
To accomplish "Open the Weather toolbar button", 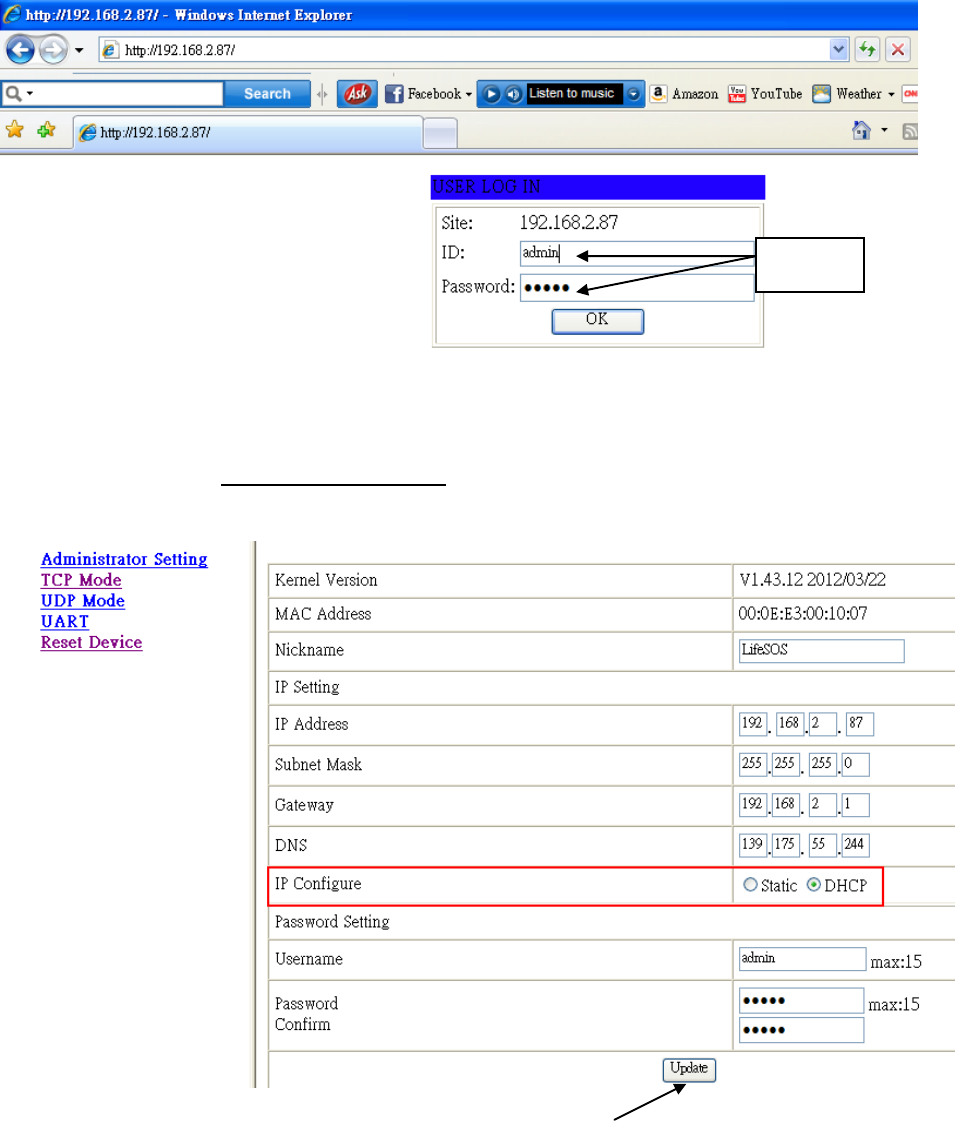I will tap(848, 94).
